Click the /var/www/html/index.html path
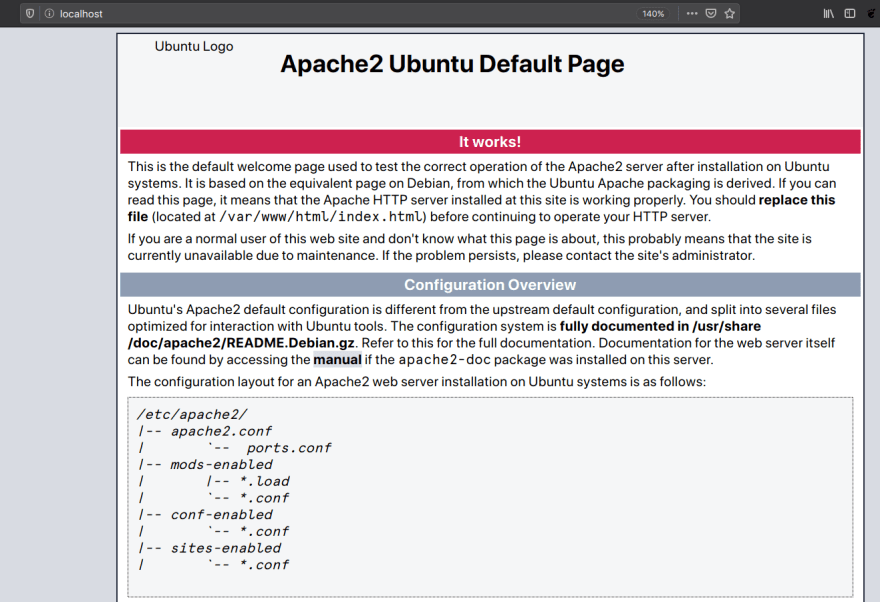 click(x=320, y=217)
